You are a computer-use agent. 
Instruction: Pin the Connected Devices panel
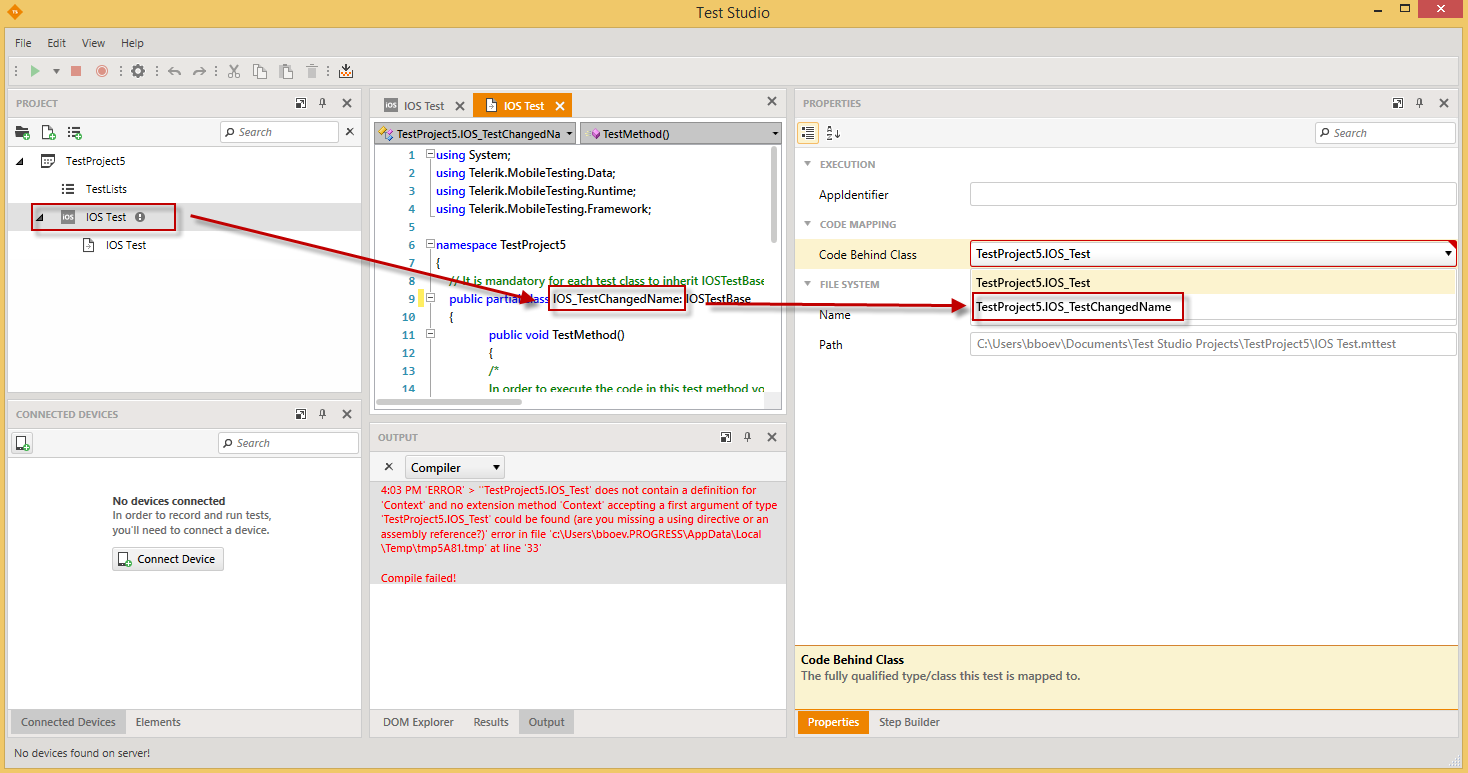[x=322, y=414]
